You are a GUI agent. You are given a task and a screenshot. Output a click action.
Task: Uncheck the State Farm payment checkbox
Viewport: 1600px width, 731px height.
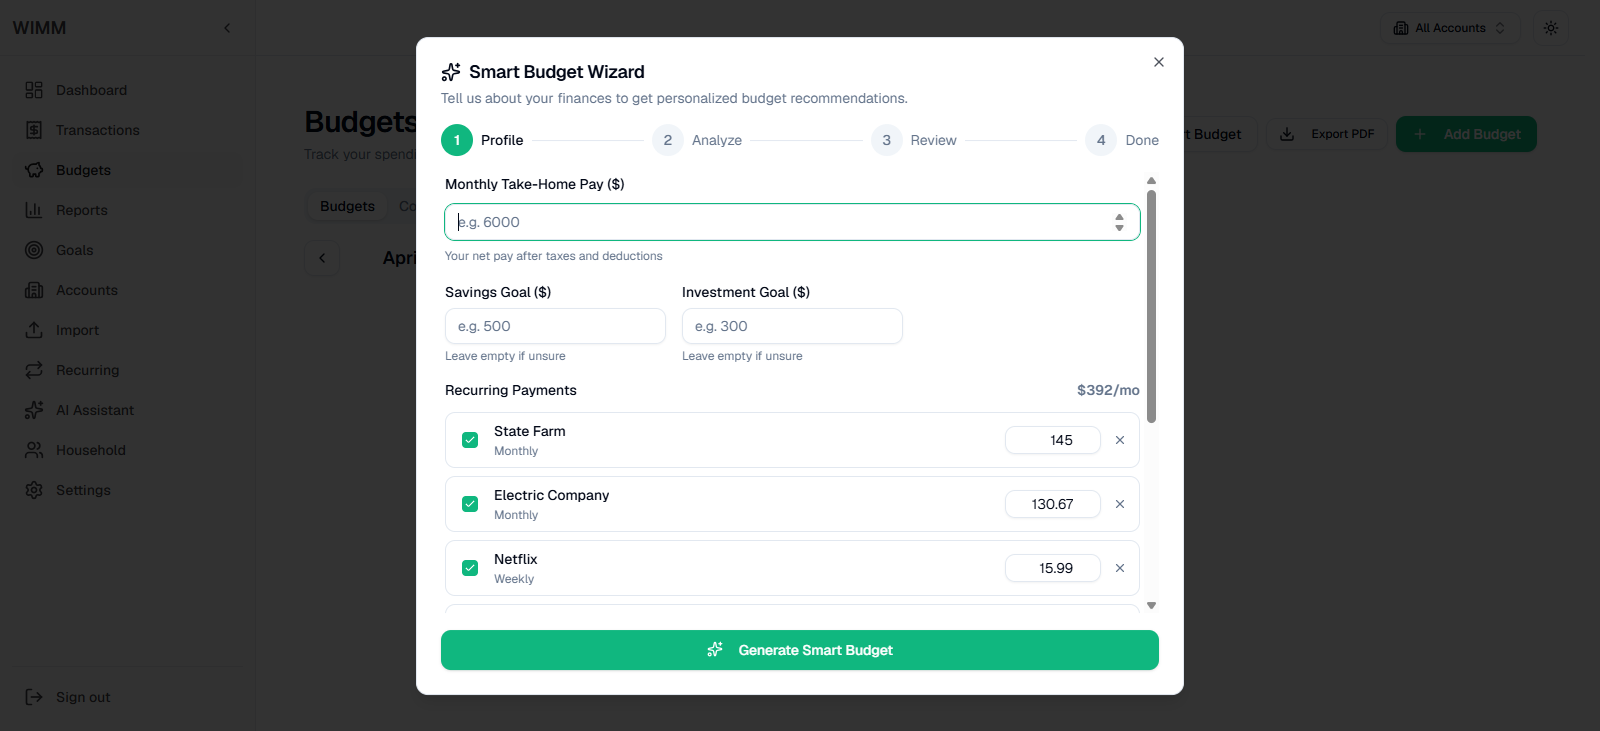coord(470,440)
